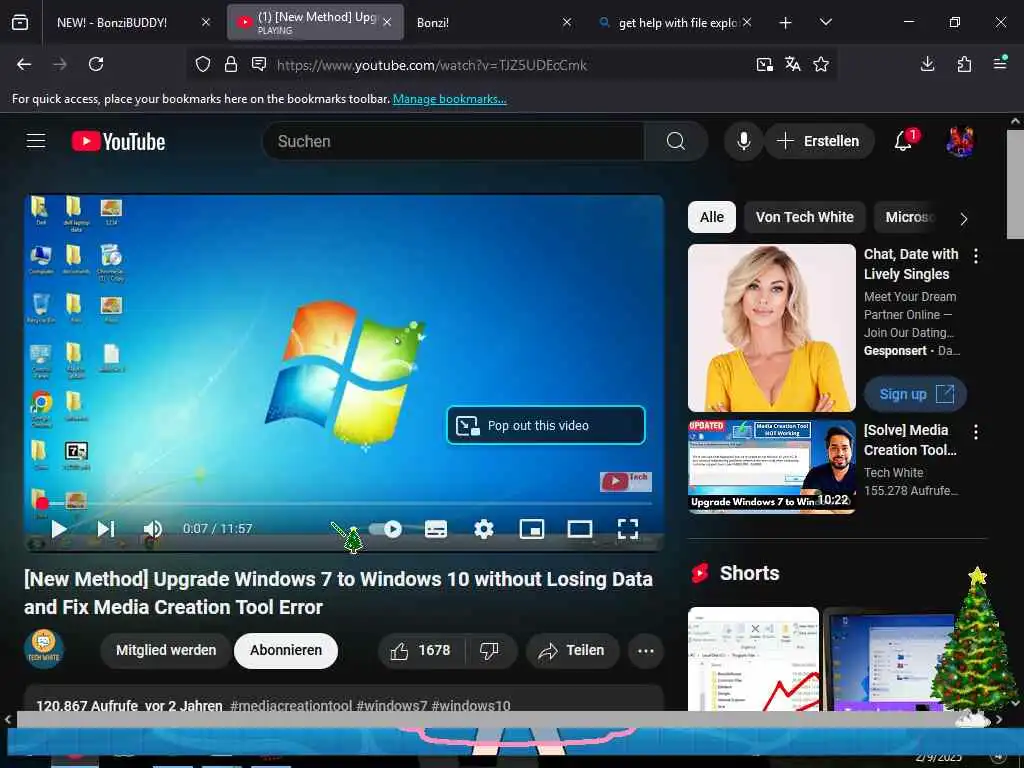Click the red playhead on the timeline
Viewport: 1024px width, 768px height.
click(42, 504)
